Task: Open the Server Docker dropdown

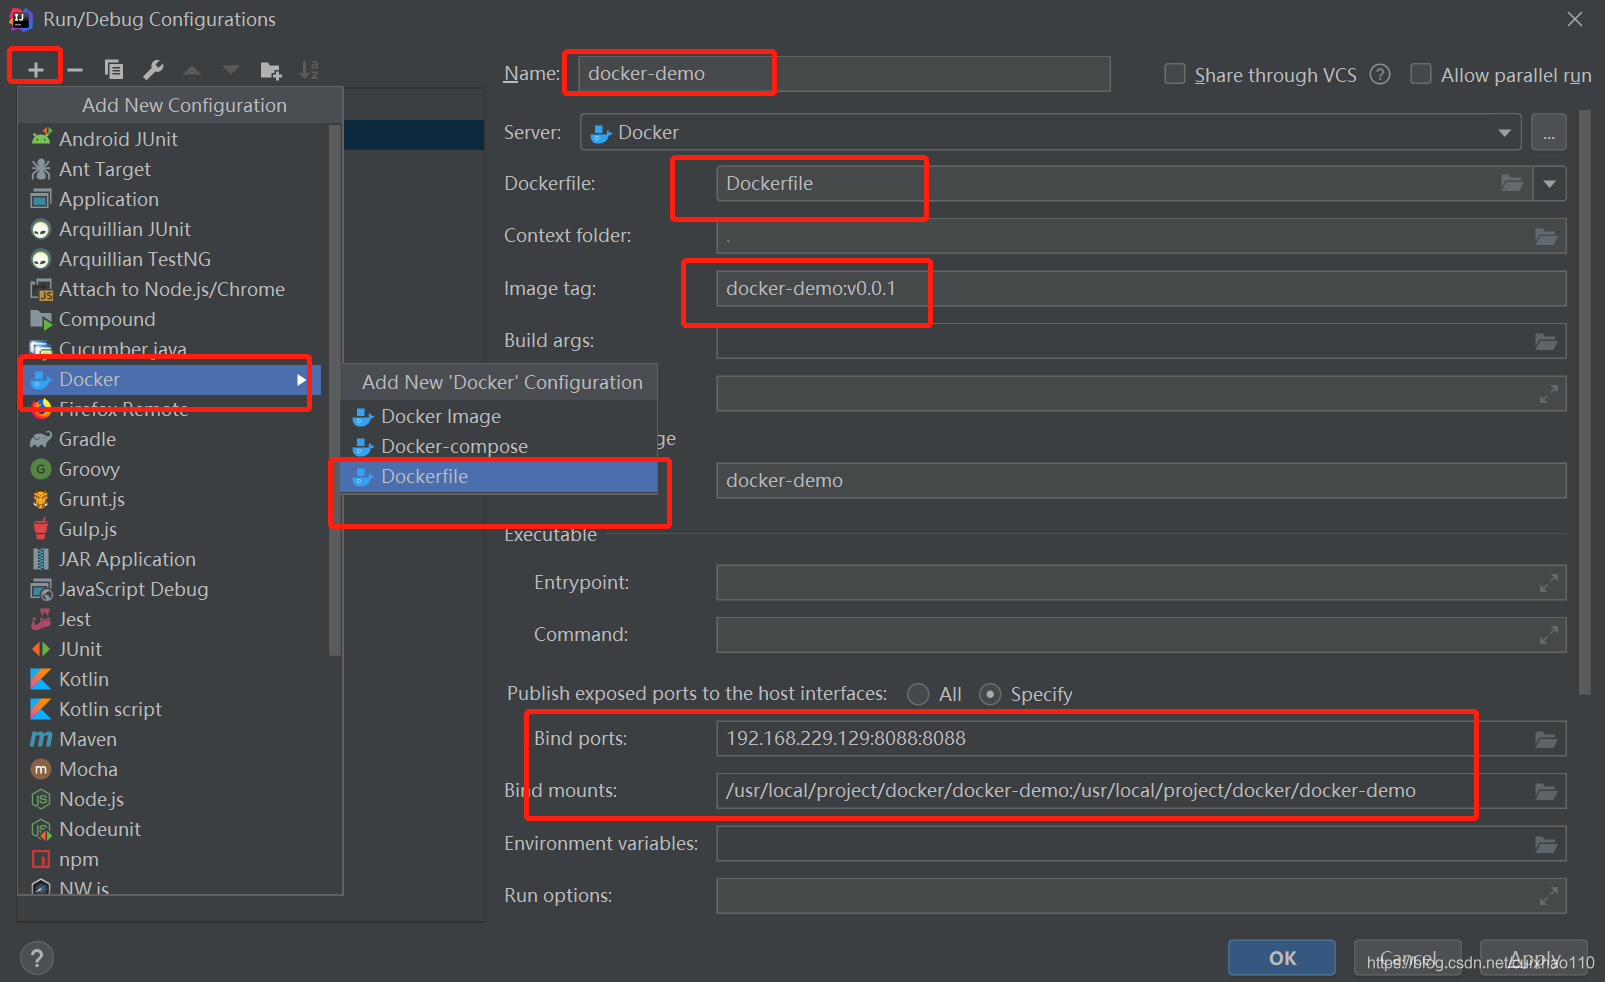Action: point(1050,132)
